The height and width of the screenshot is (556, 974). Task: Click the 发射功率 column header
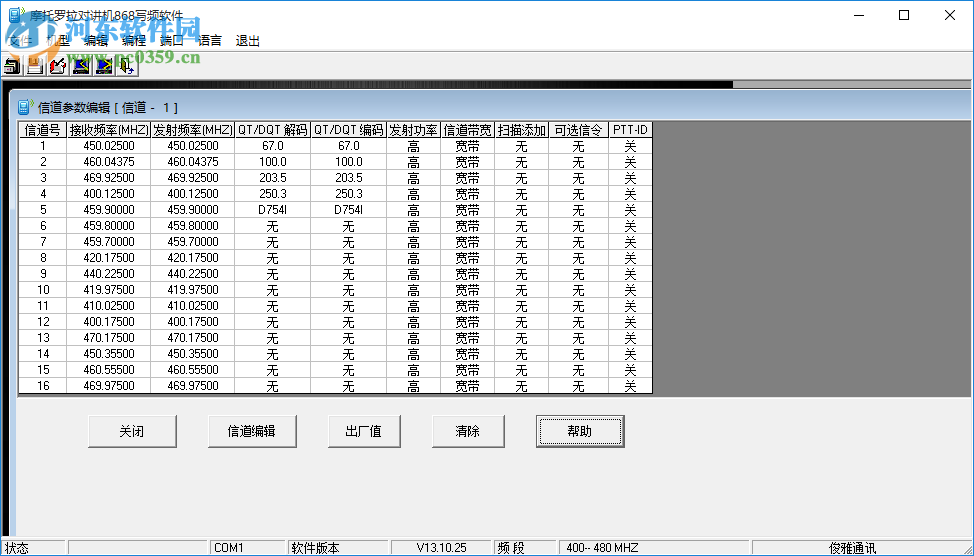point(414,130)
